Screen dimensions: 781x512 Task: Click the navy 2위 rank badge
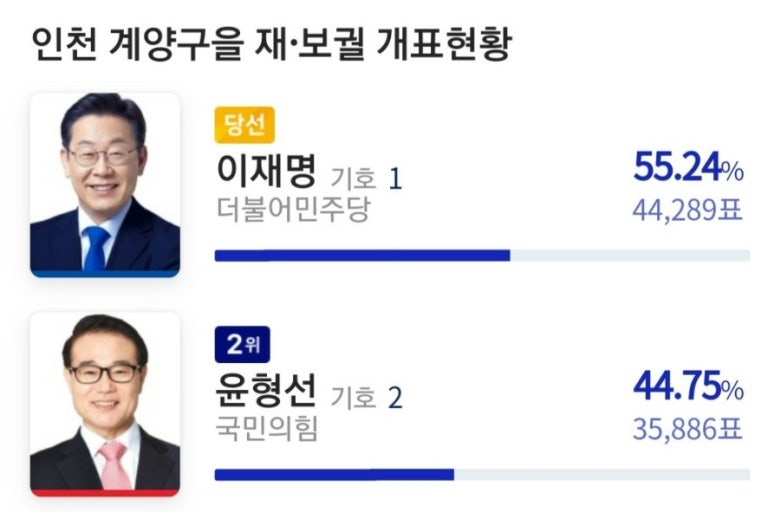(243, 346)
